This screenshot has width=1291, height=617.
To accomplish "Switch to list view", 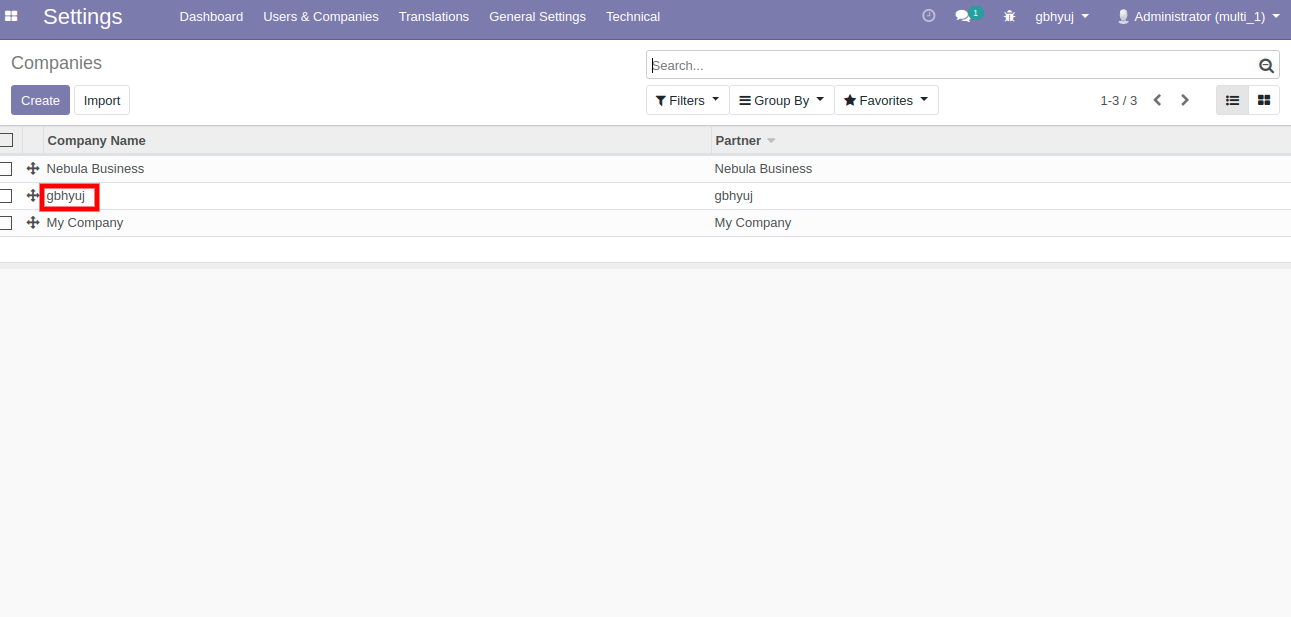I will (1232, 100).
